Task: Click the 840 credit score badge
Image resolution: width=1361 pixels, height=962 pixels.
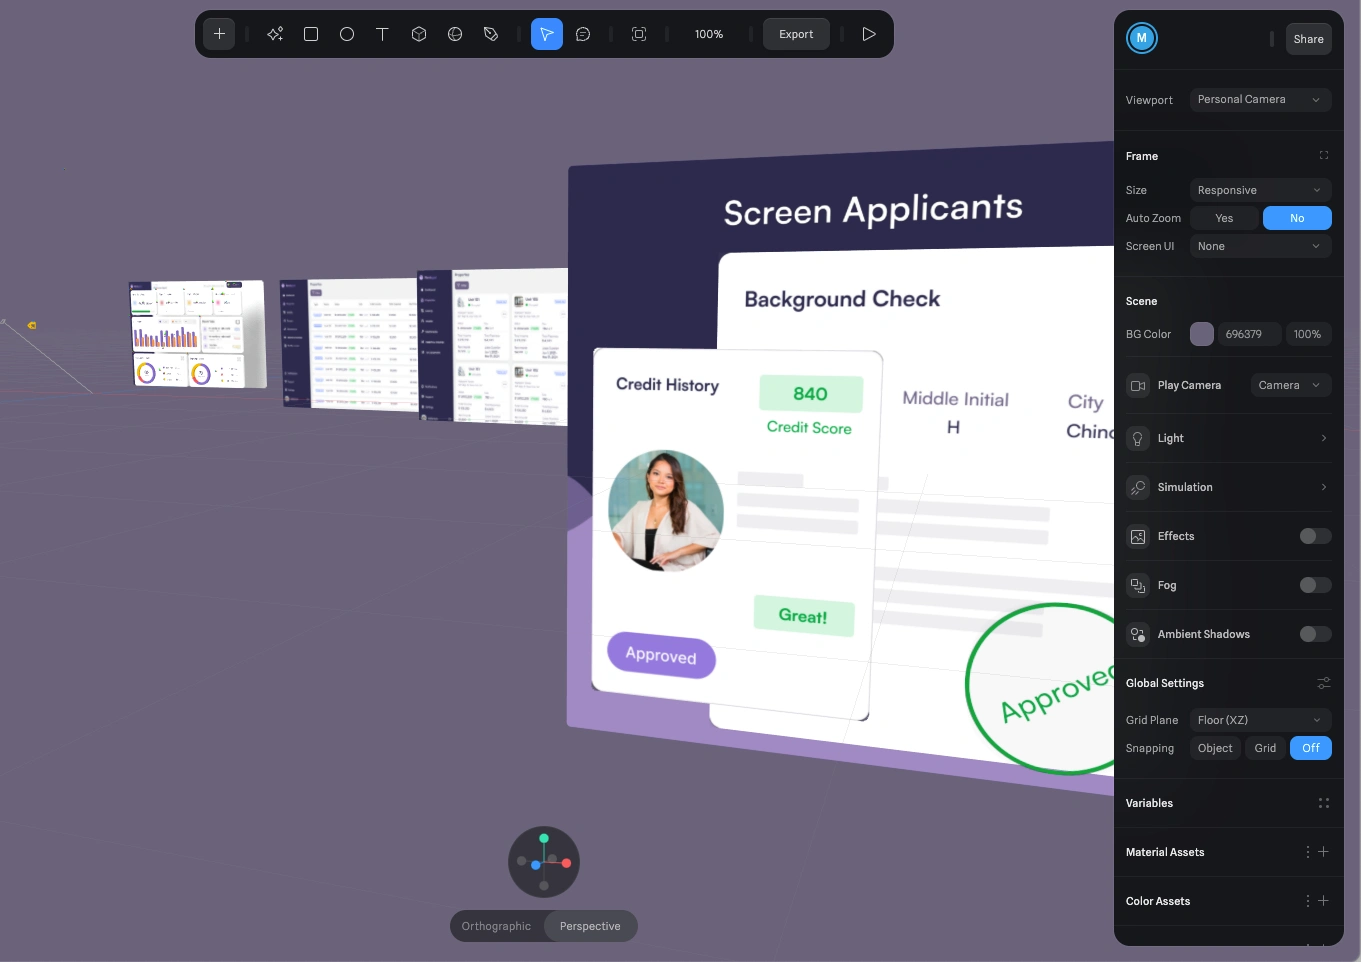Action: pyautogui.click(x=810, y=394)
